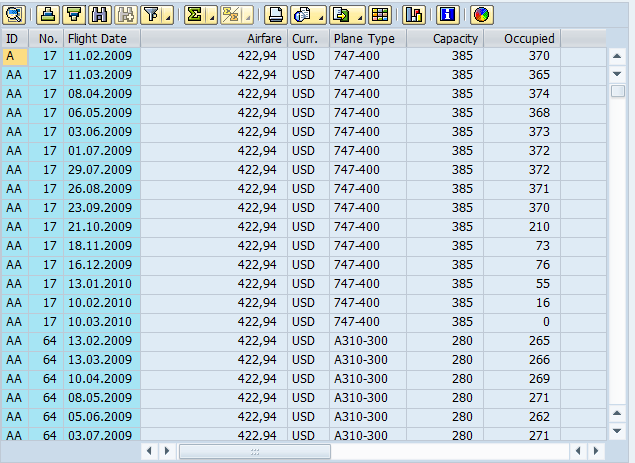635x463 pixels.
Task: Click the Plane Type column header
Action: [x=367, y=38]
